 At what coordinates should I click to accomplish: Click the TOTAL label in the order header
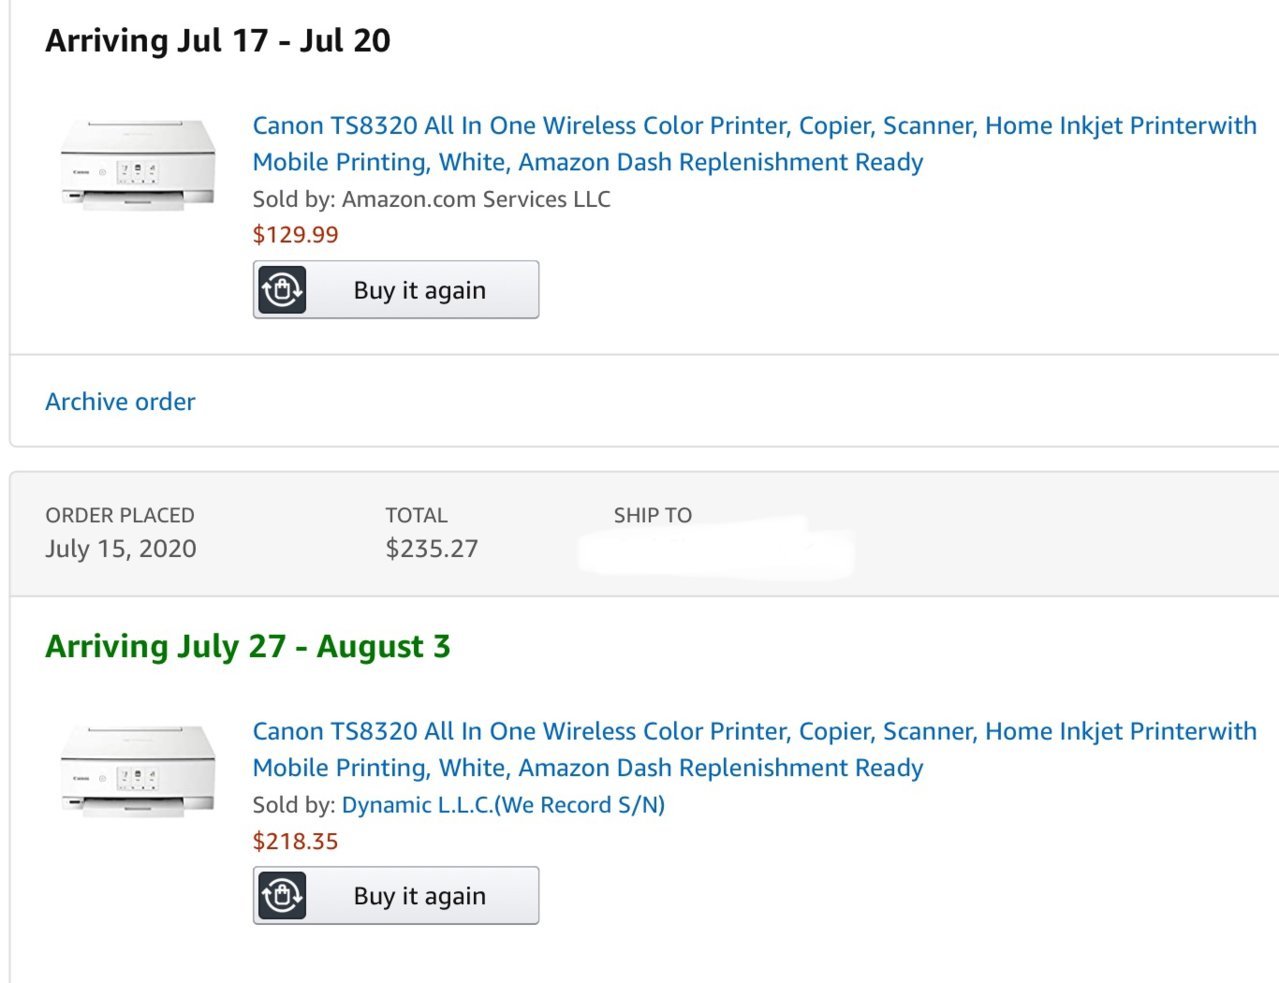[x=416, y=515]
